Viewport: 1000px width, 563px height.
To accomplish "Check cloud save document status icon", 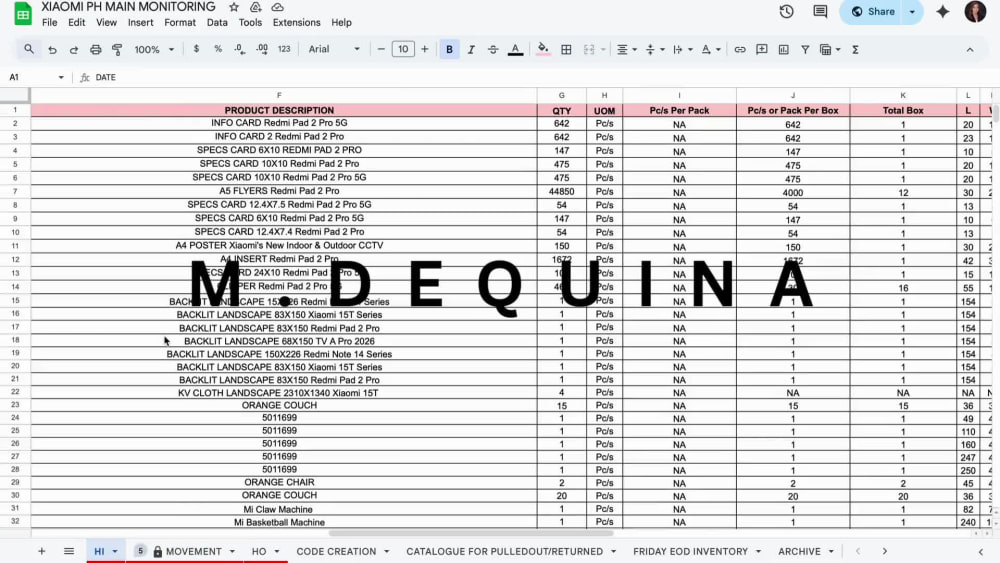I will [277, 7].
